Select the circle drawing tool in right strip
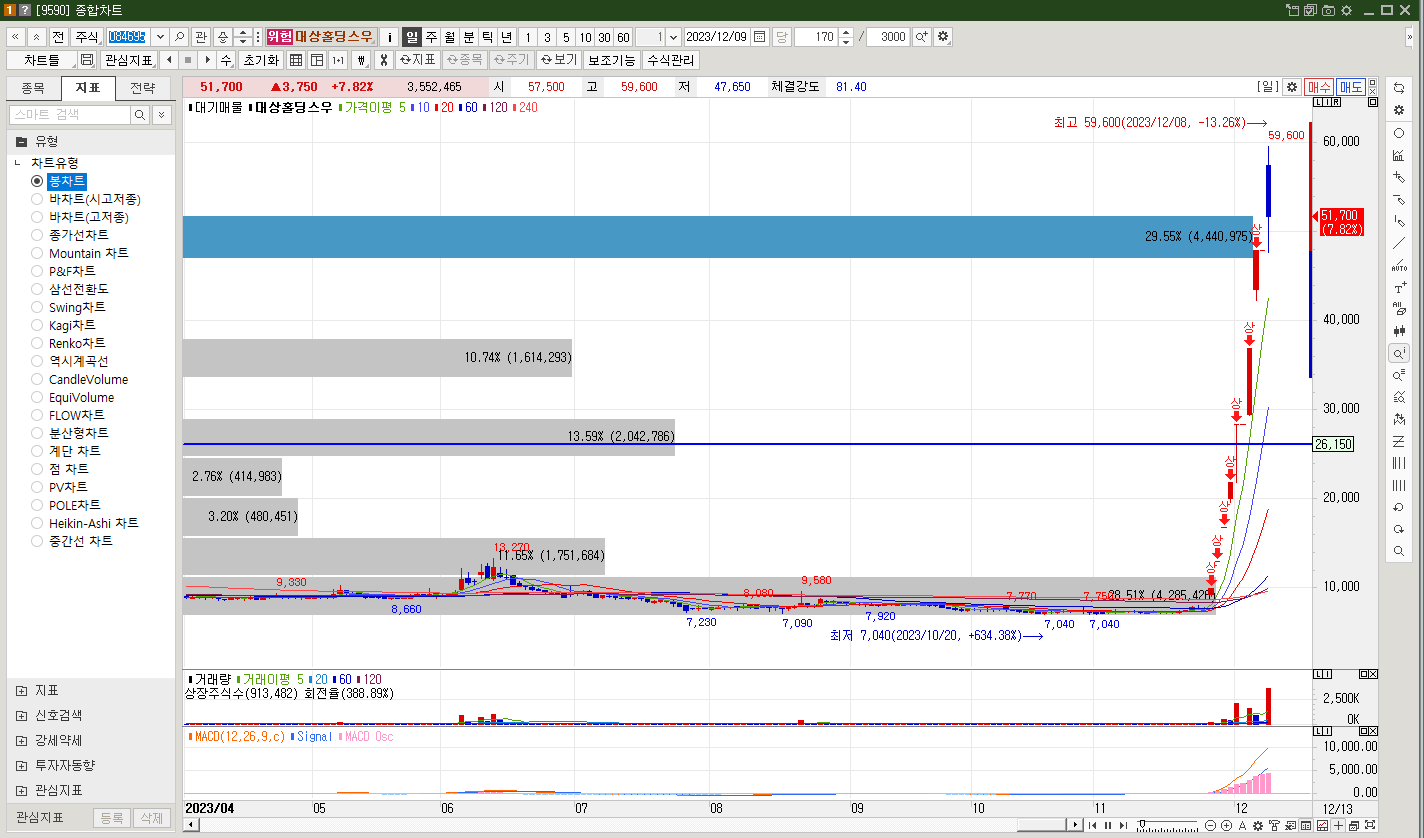 point(1399,133)
